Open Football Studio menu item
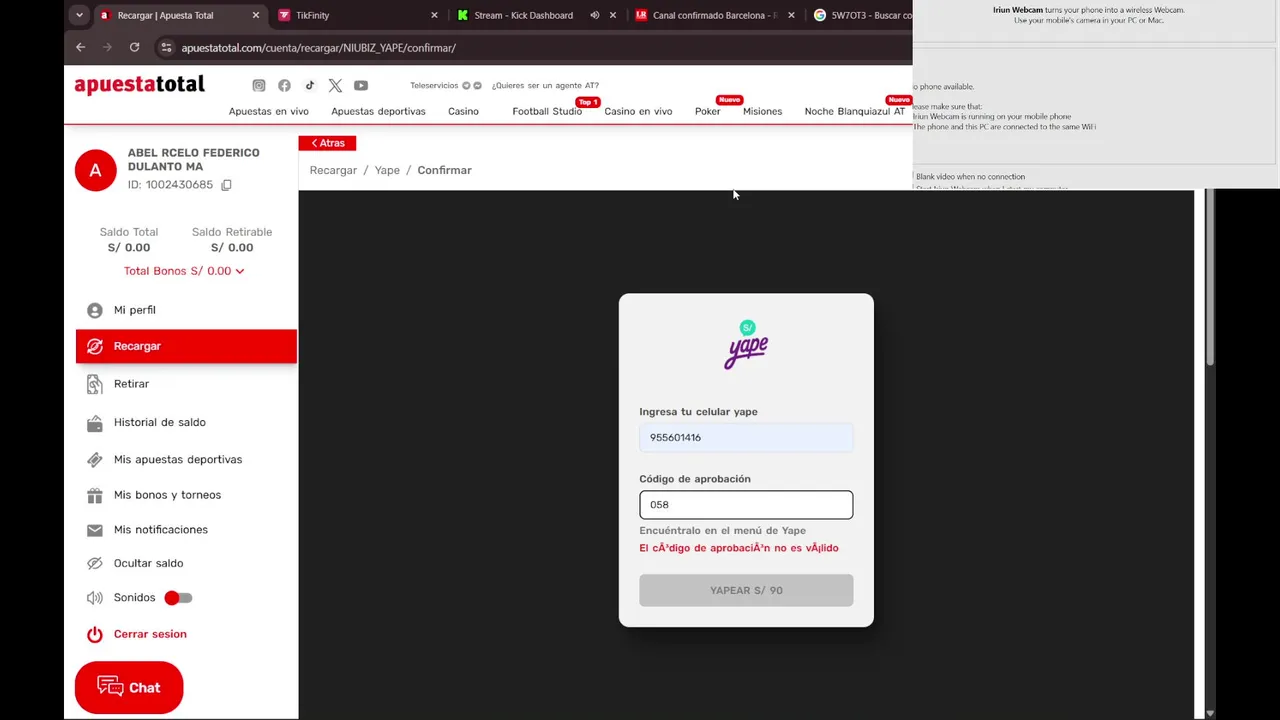1280x720 pixels. [x=547, y=111]
